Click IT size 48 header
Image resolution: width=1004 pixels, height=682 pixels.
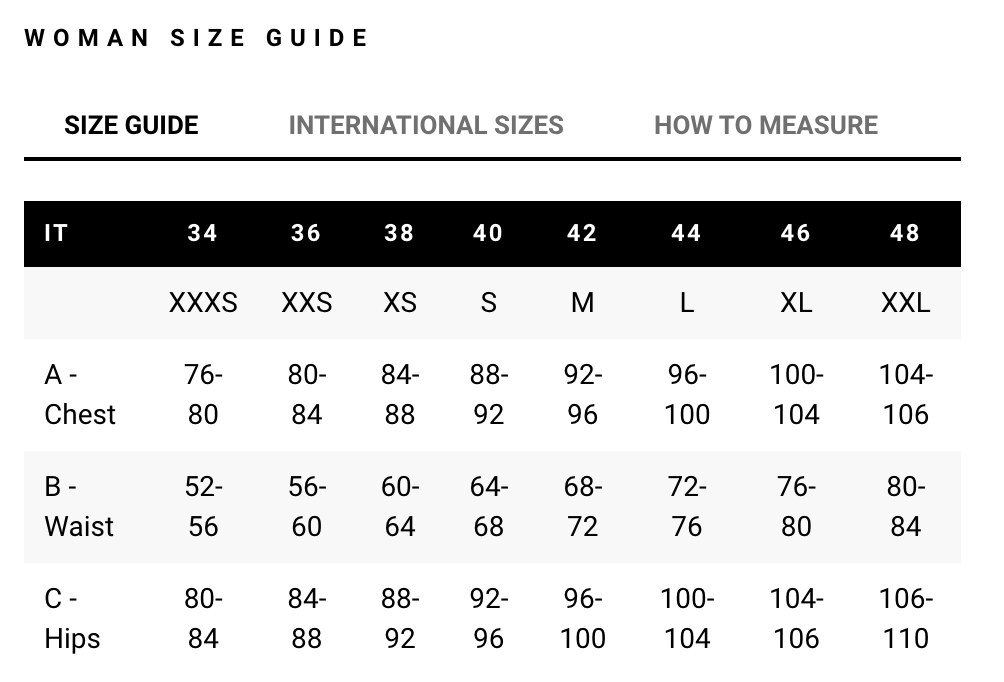coord(905,233)
